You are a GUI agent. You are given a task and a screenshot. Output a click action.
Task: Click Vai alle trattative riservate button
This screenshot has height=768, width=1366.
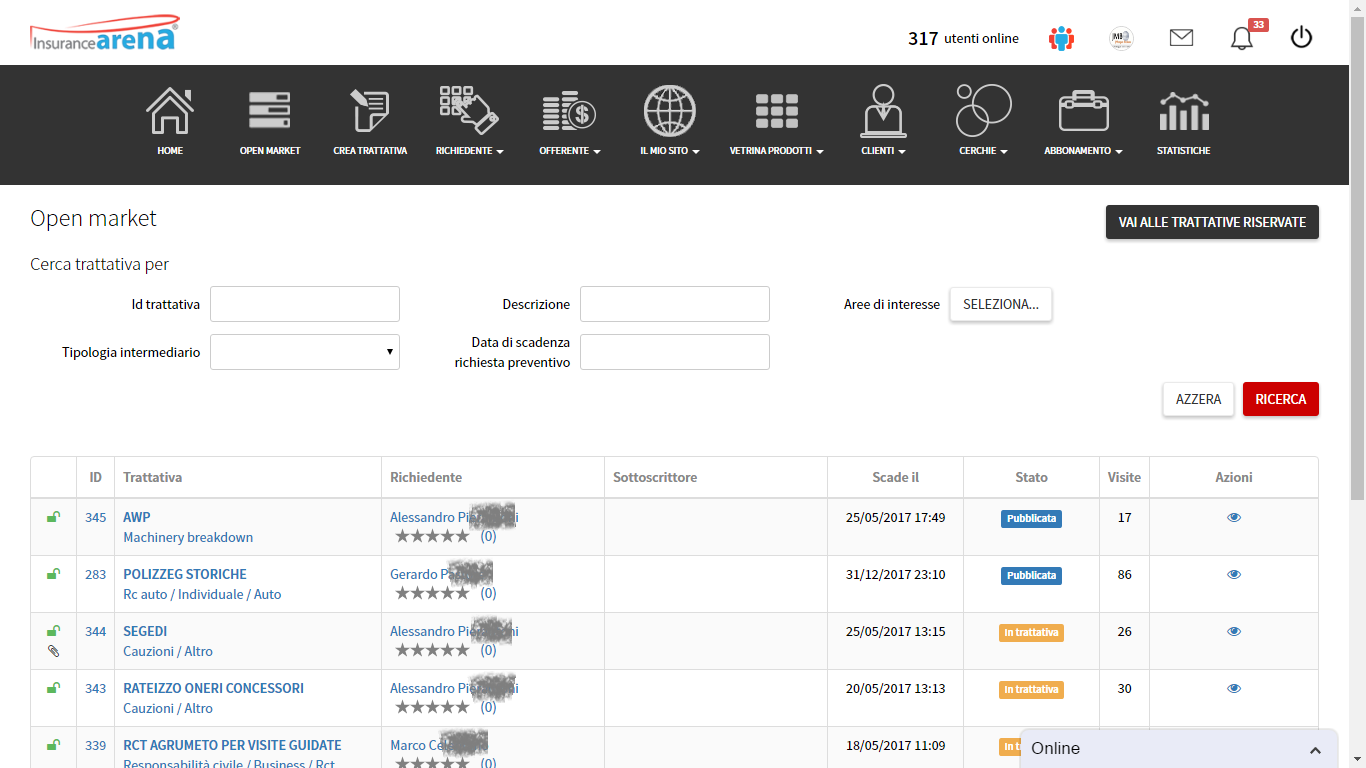[1212, 222]
